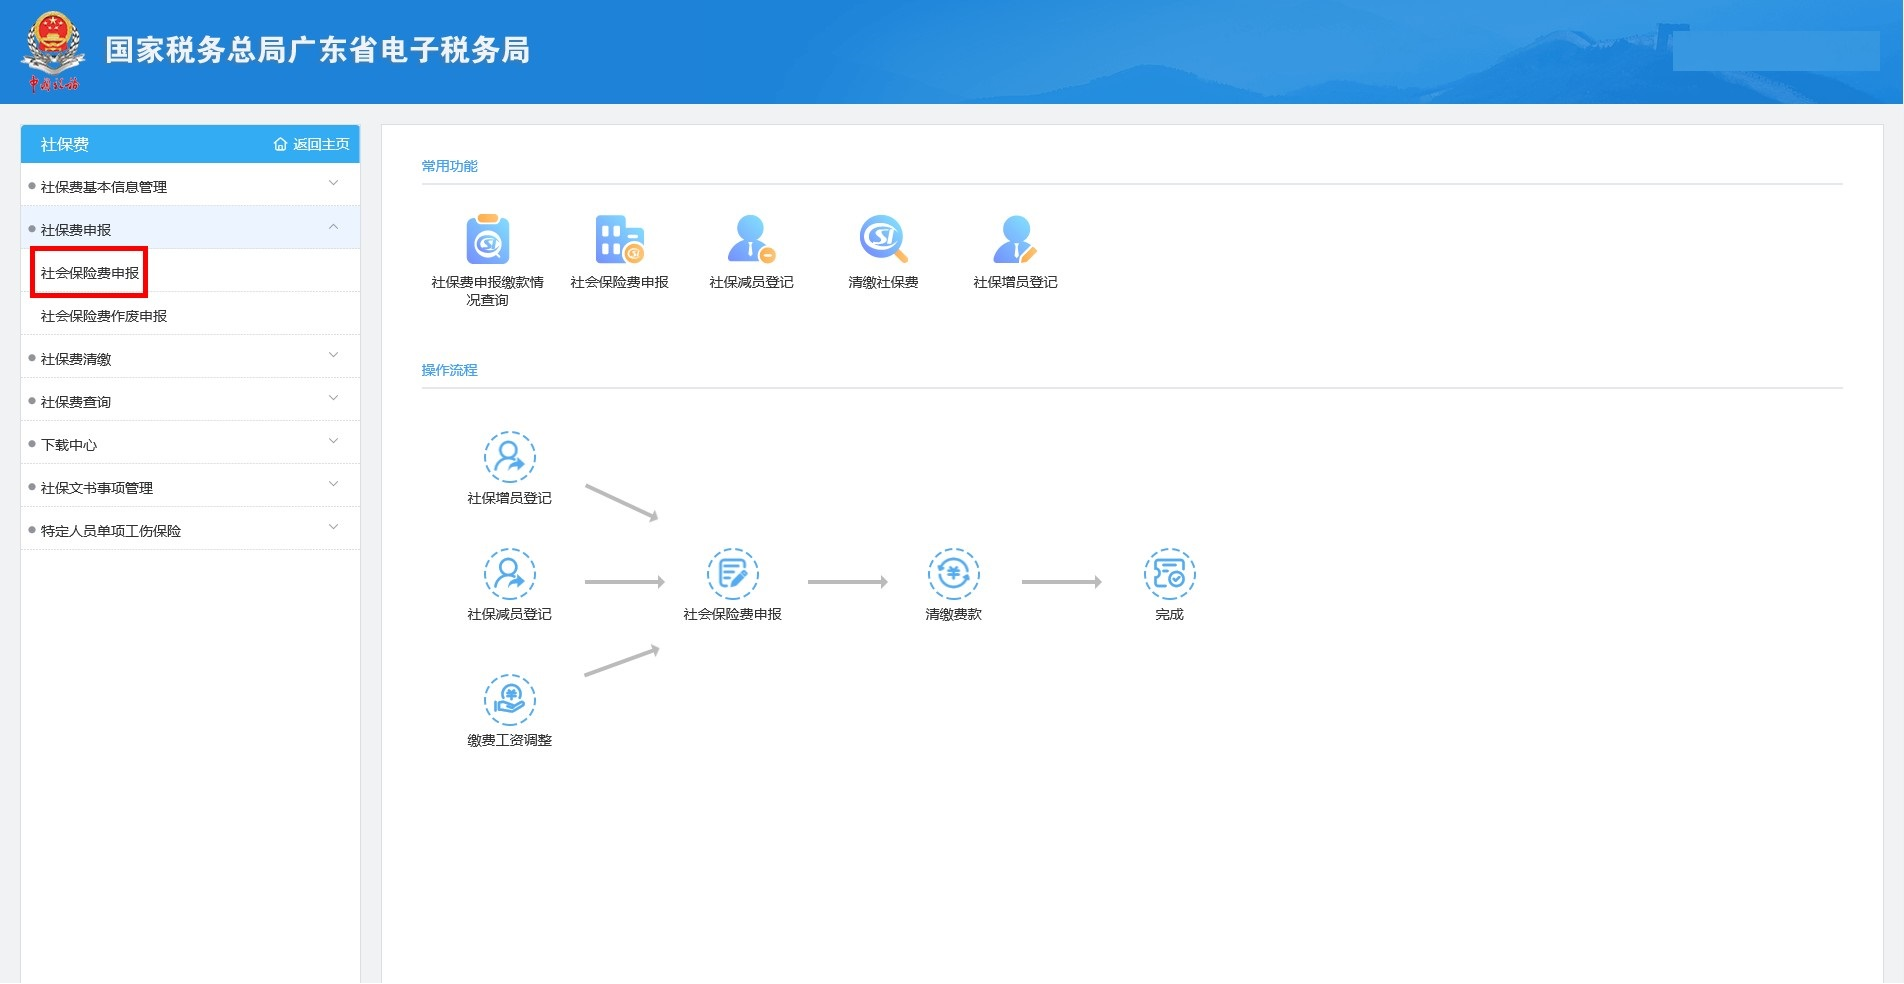Expand the 社保费查询 sidebar section
The image size is (1904, 984).
(x=190, y=401)
